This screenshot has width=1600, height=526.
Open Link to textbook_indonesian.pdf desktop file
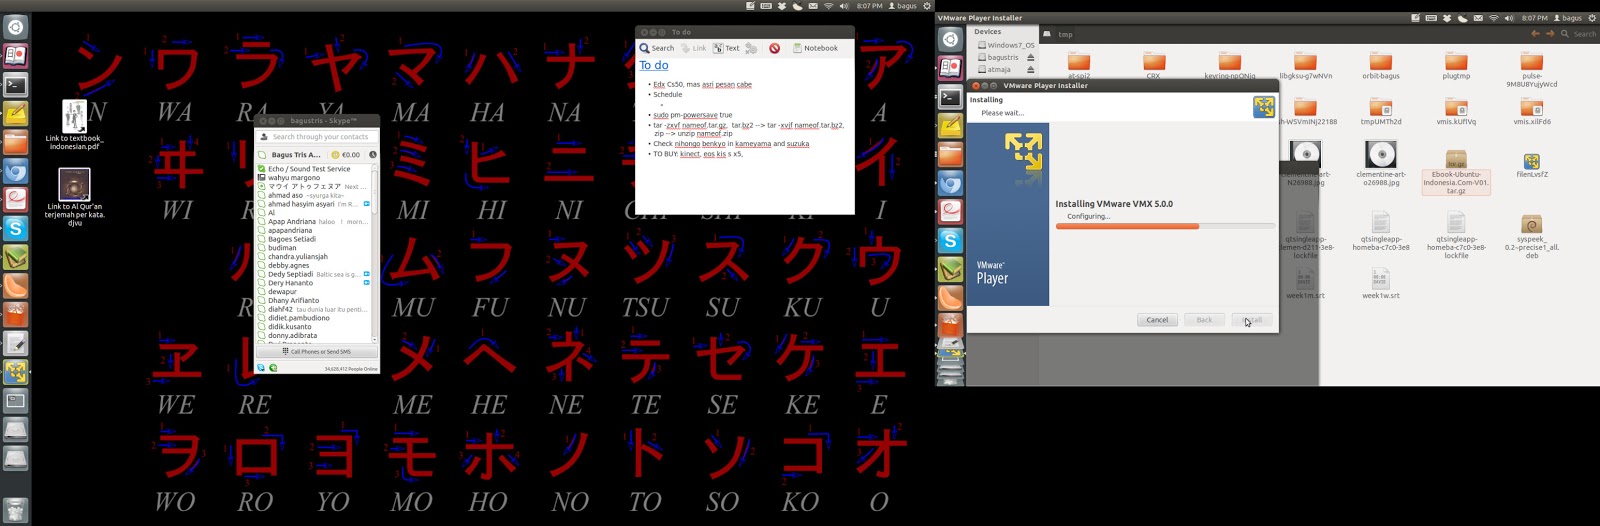point(74,125)
